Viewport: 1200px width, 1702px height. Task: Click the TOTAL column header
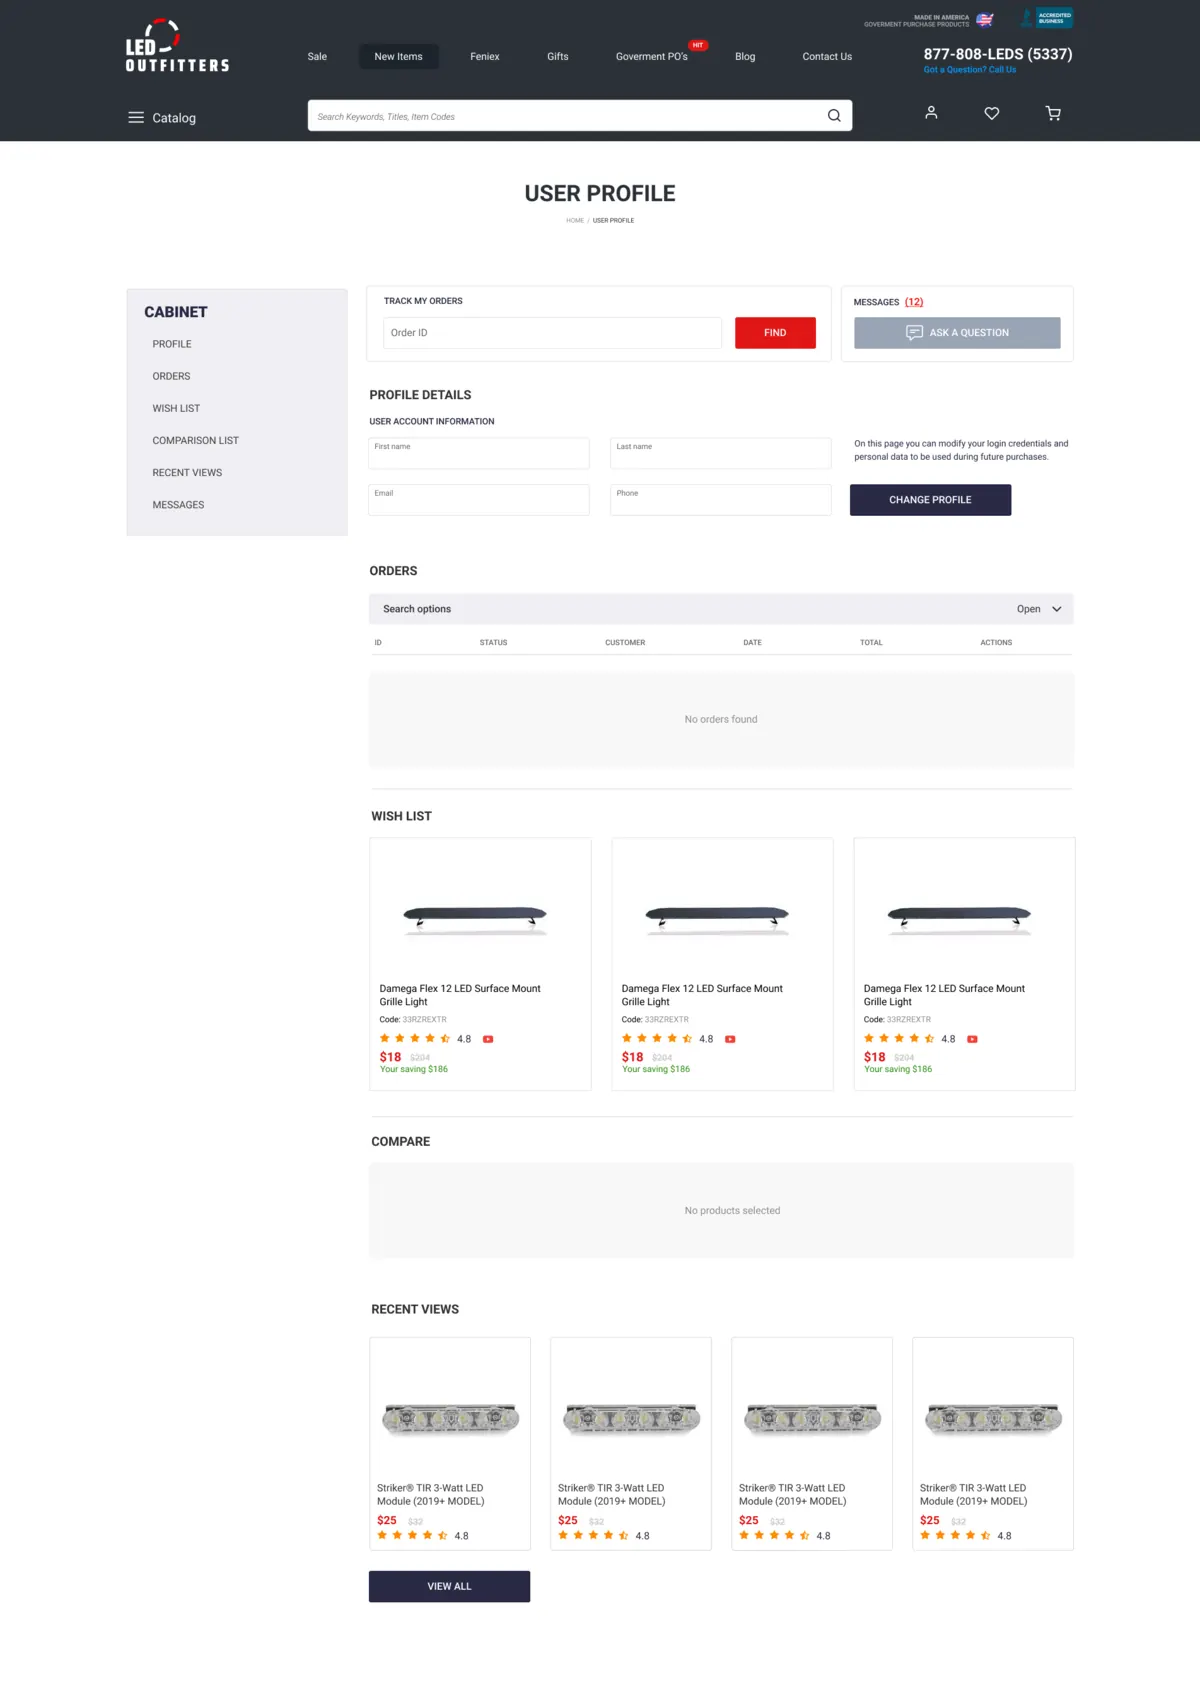click(871, 643)
